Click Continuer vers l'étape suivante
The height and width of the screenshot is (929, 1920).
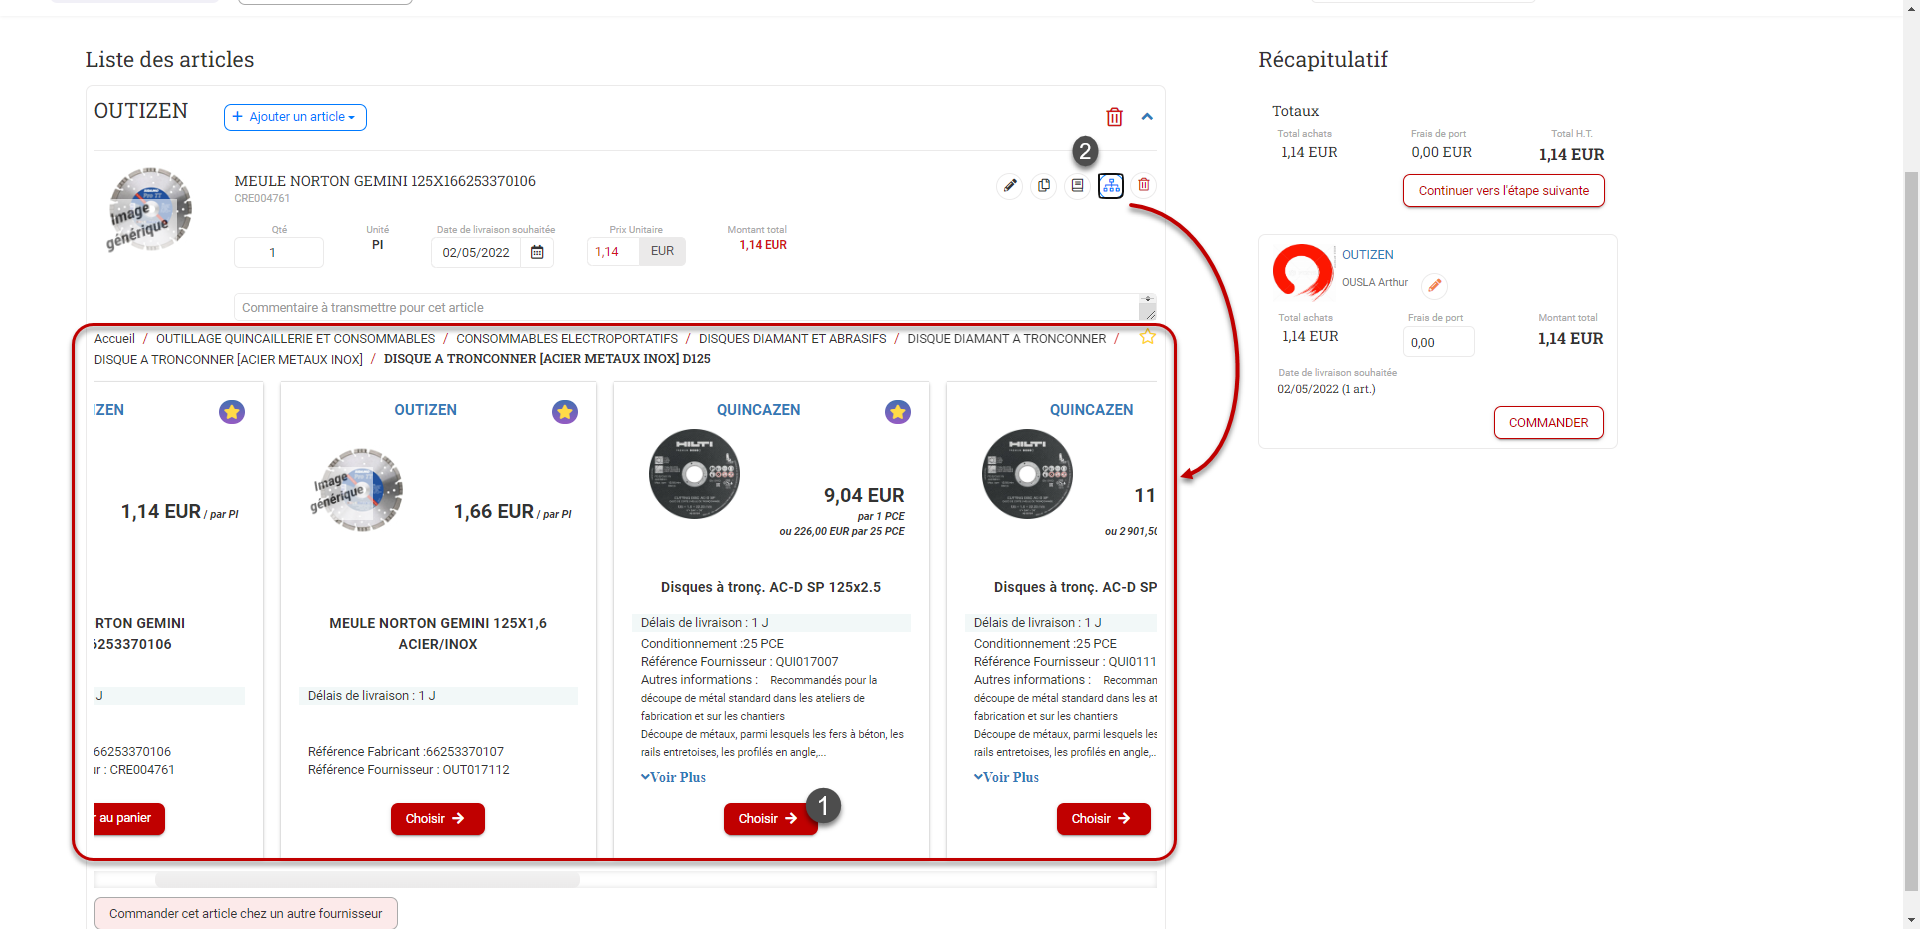1503,191
